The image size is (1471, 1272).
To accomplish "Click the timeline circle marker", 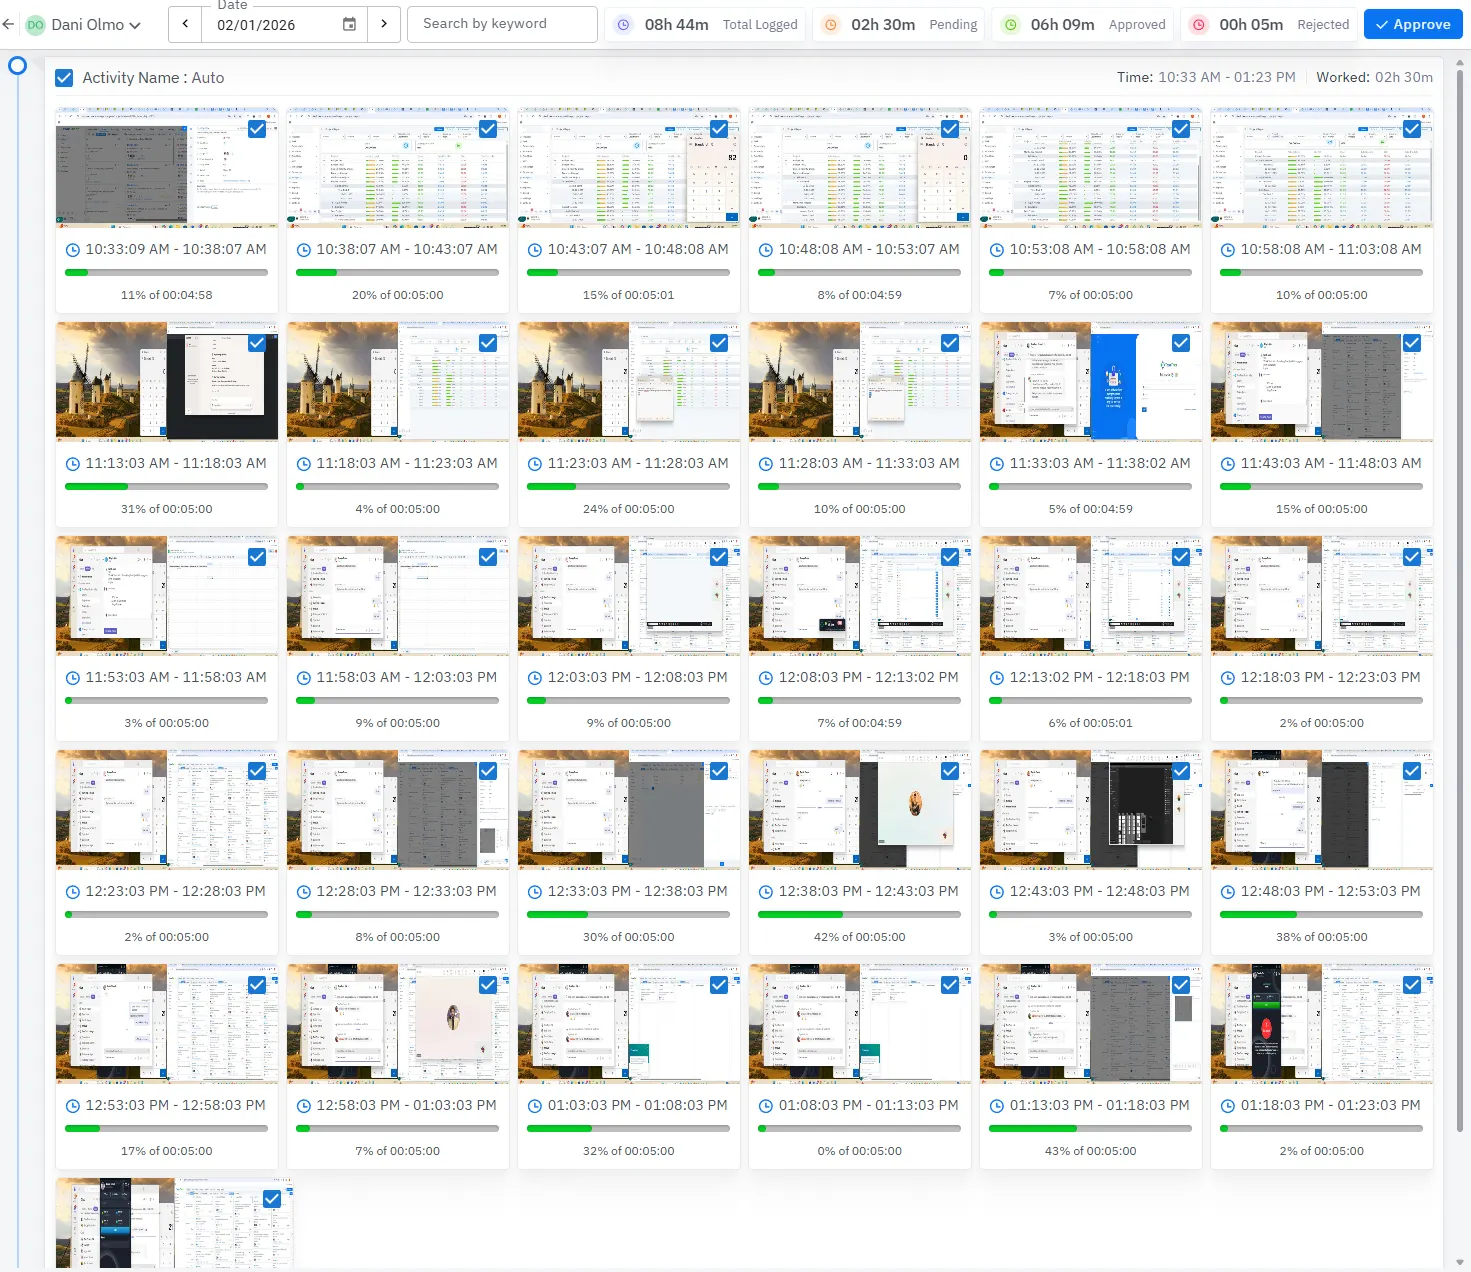I will (x=17, y=66).
